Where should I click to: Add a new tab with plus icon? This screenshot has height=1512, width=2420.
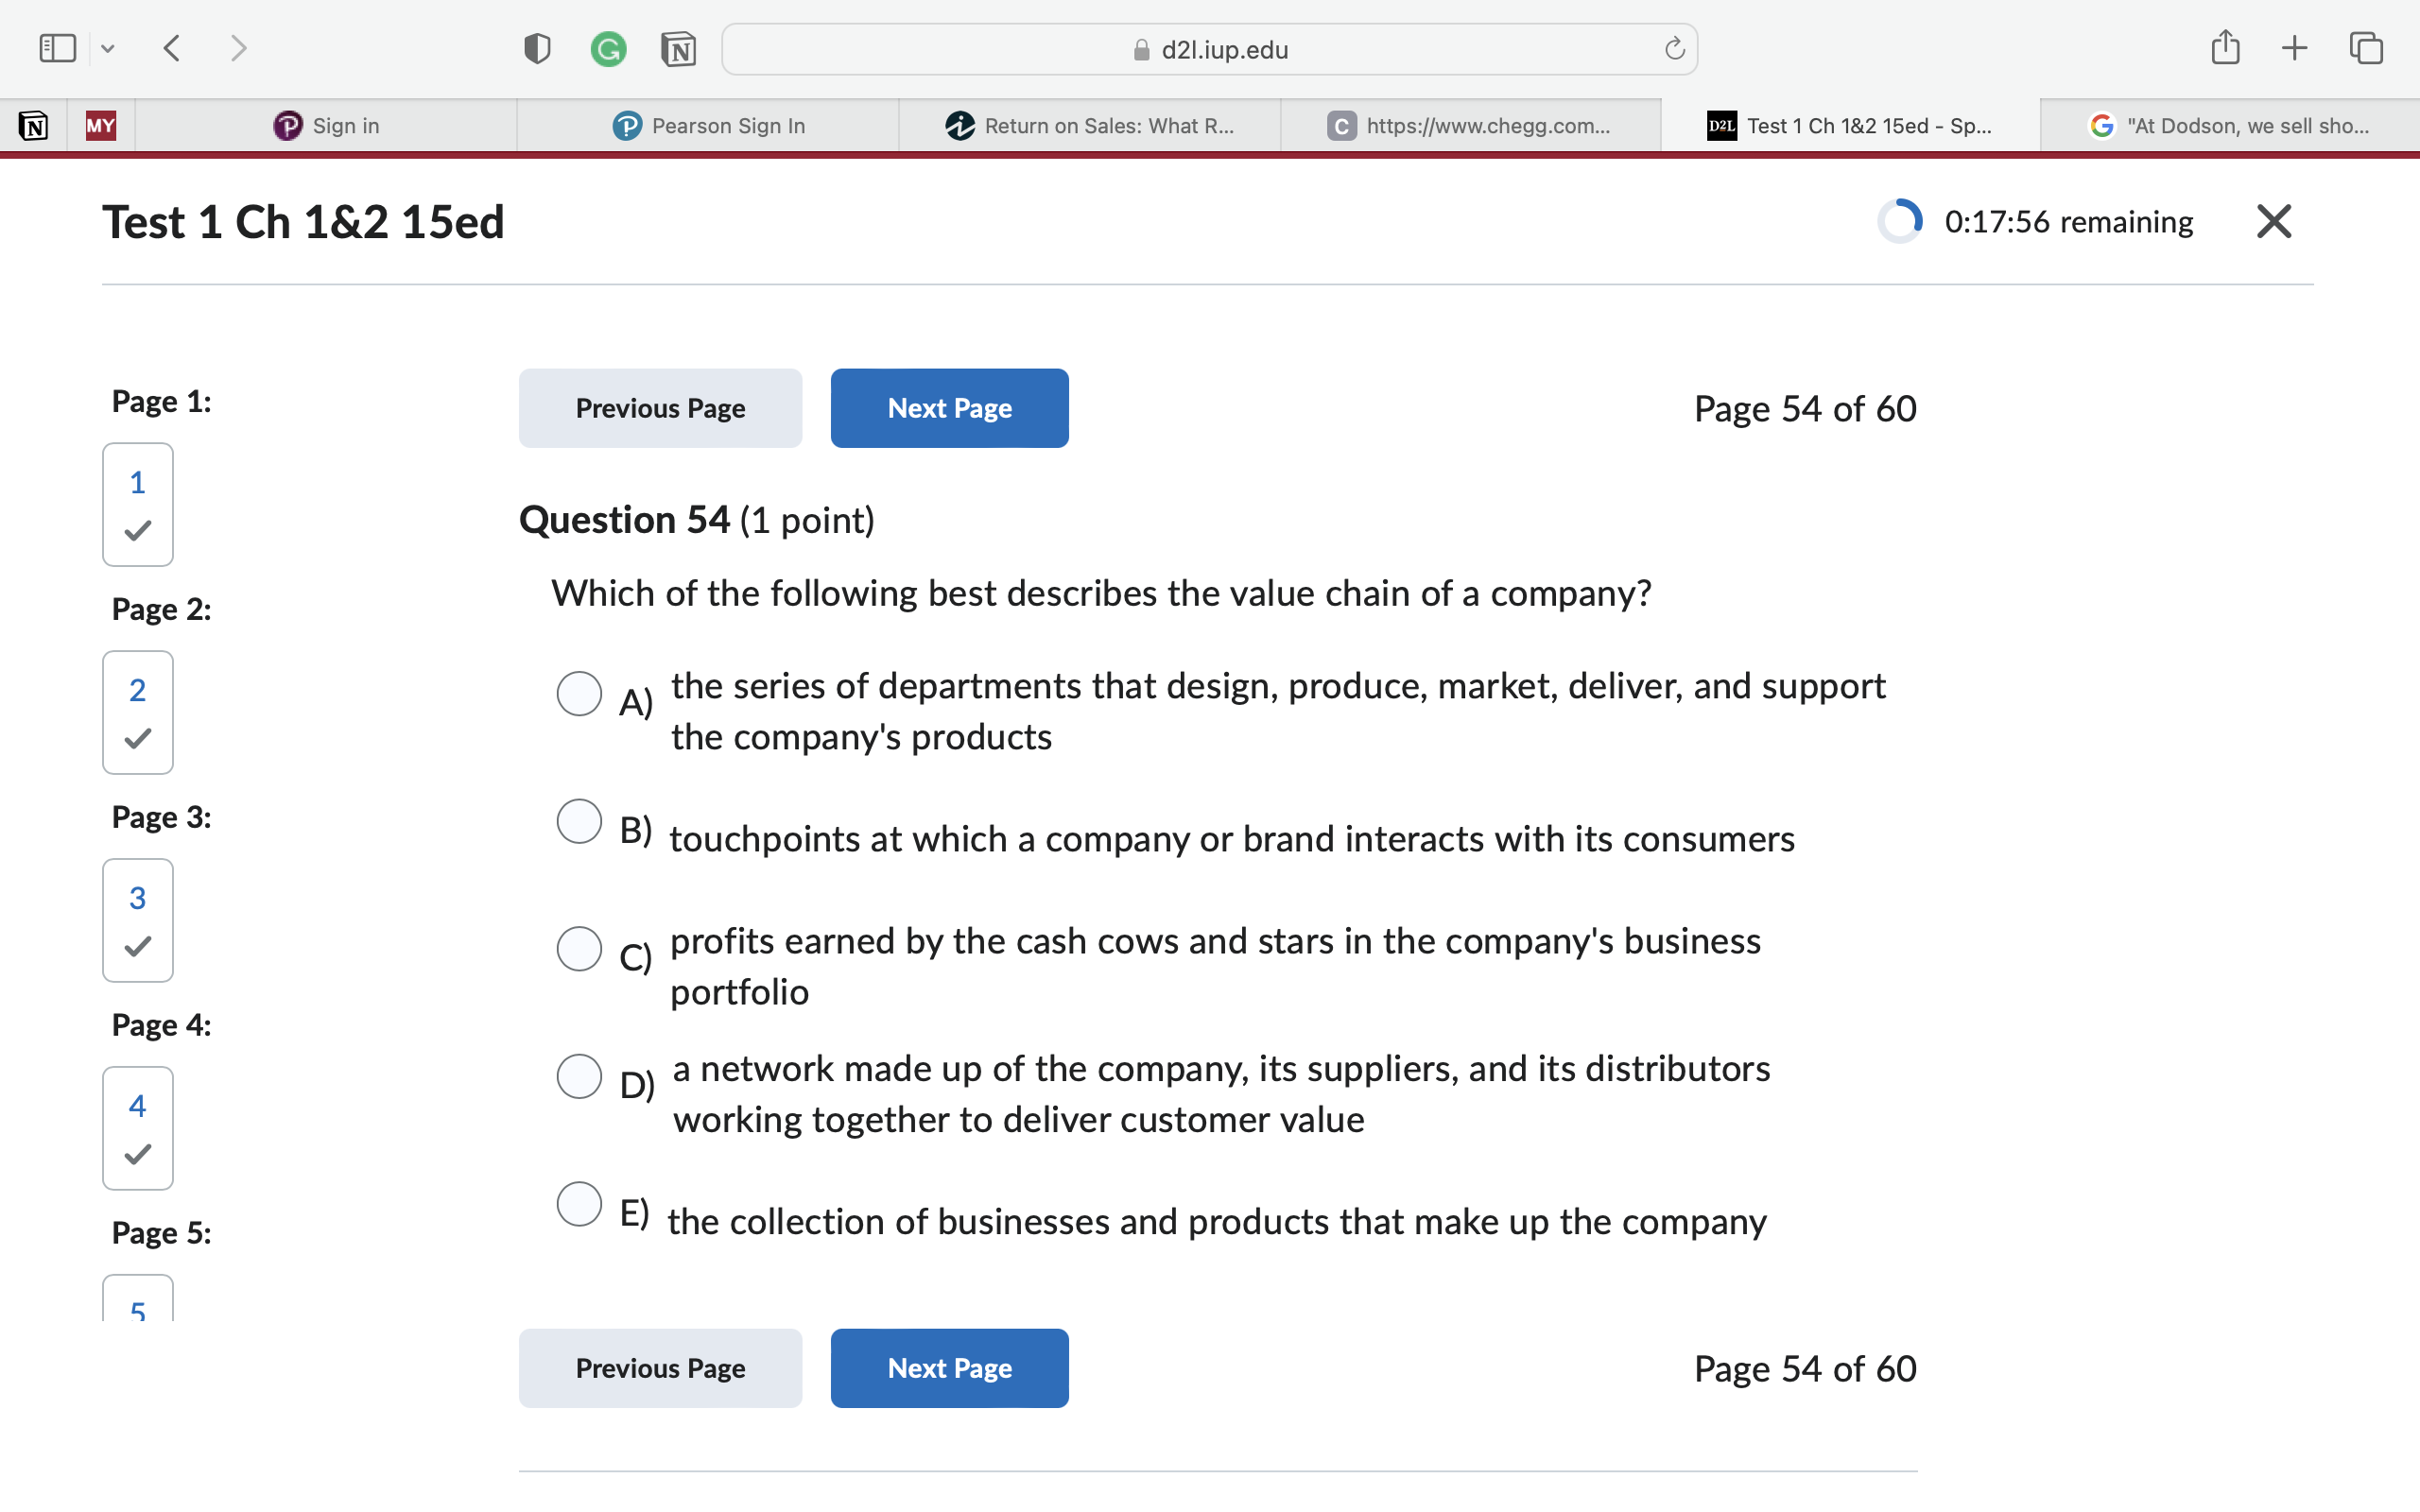[2295, 48]
